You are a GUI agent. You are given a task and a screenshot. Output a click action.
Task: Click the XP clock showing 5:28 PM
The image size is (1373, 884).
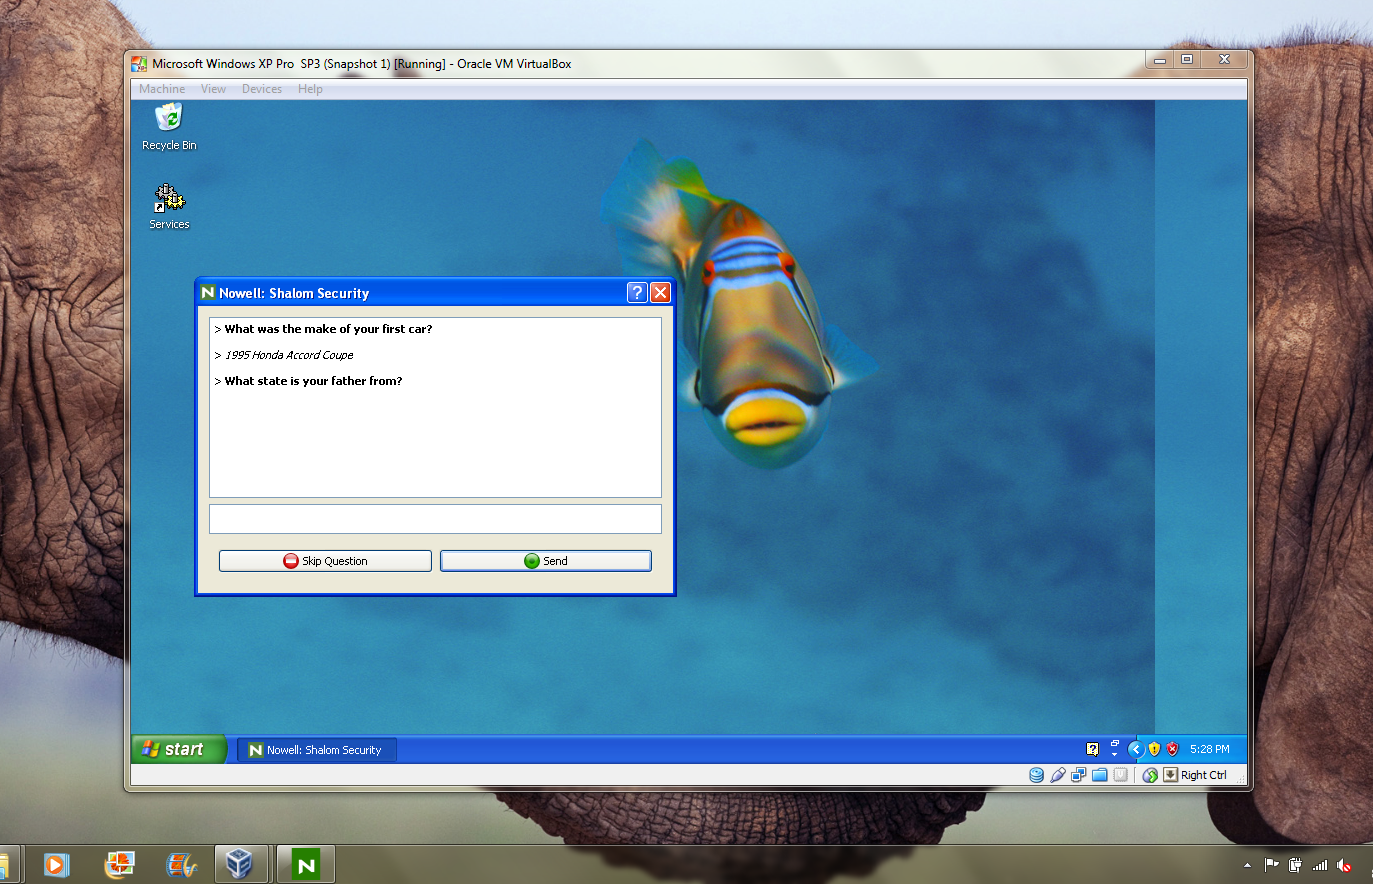pos(1210,749)
